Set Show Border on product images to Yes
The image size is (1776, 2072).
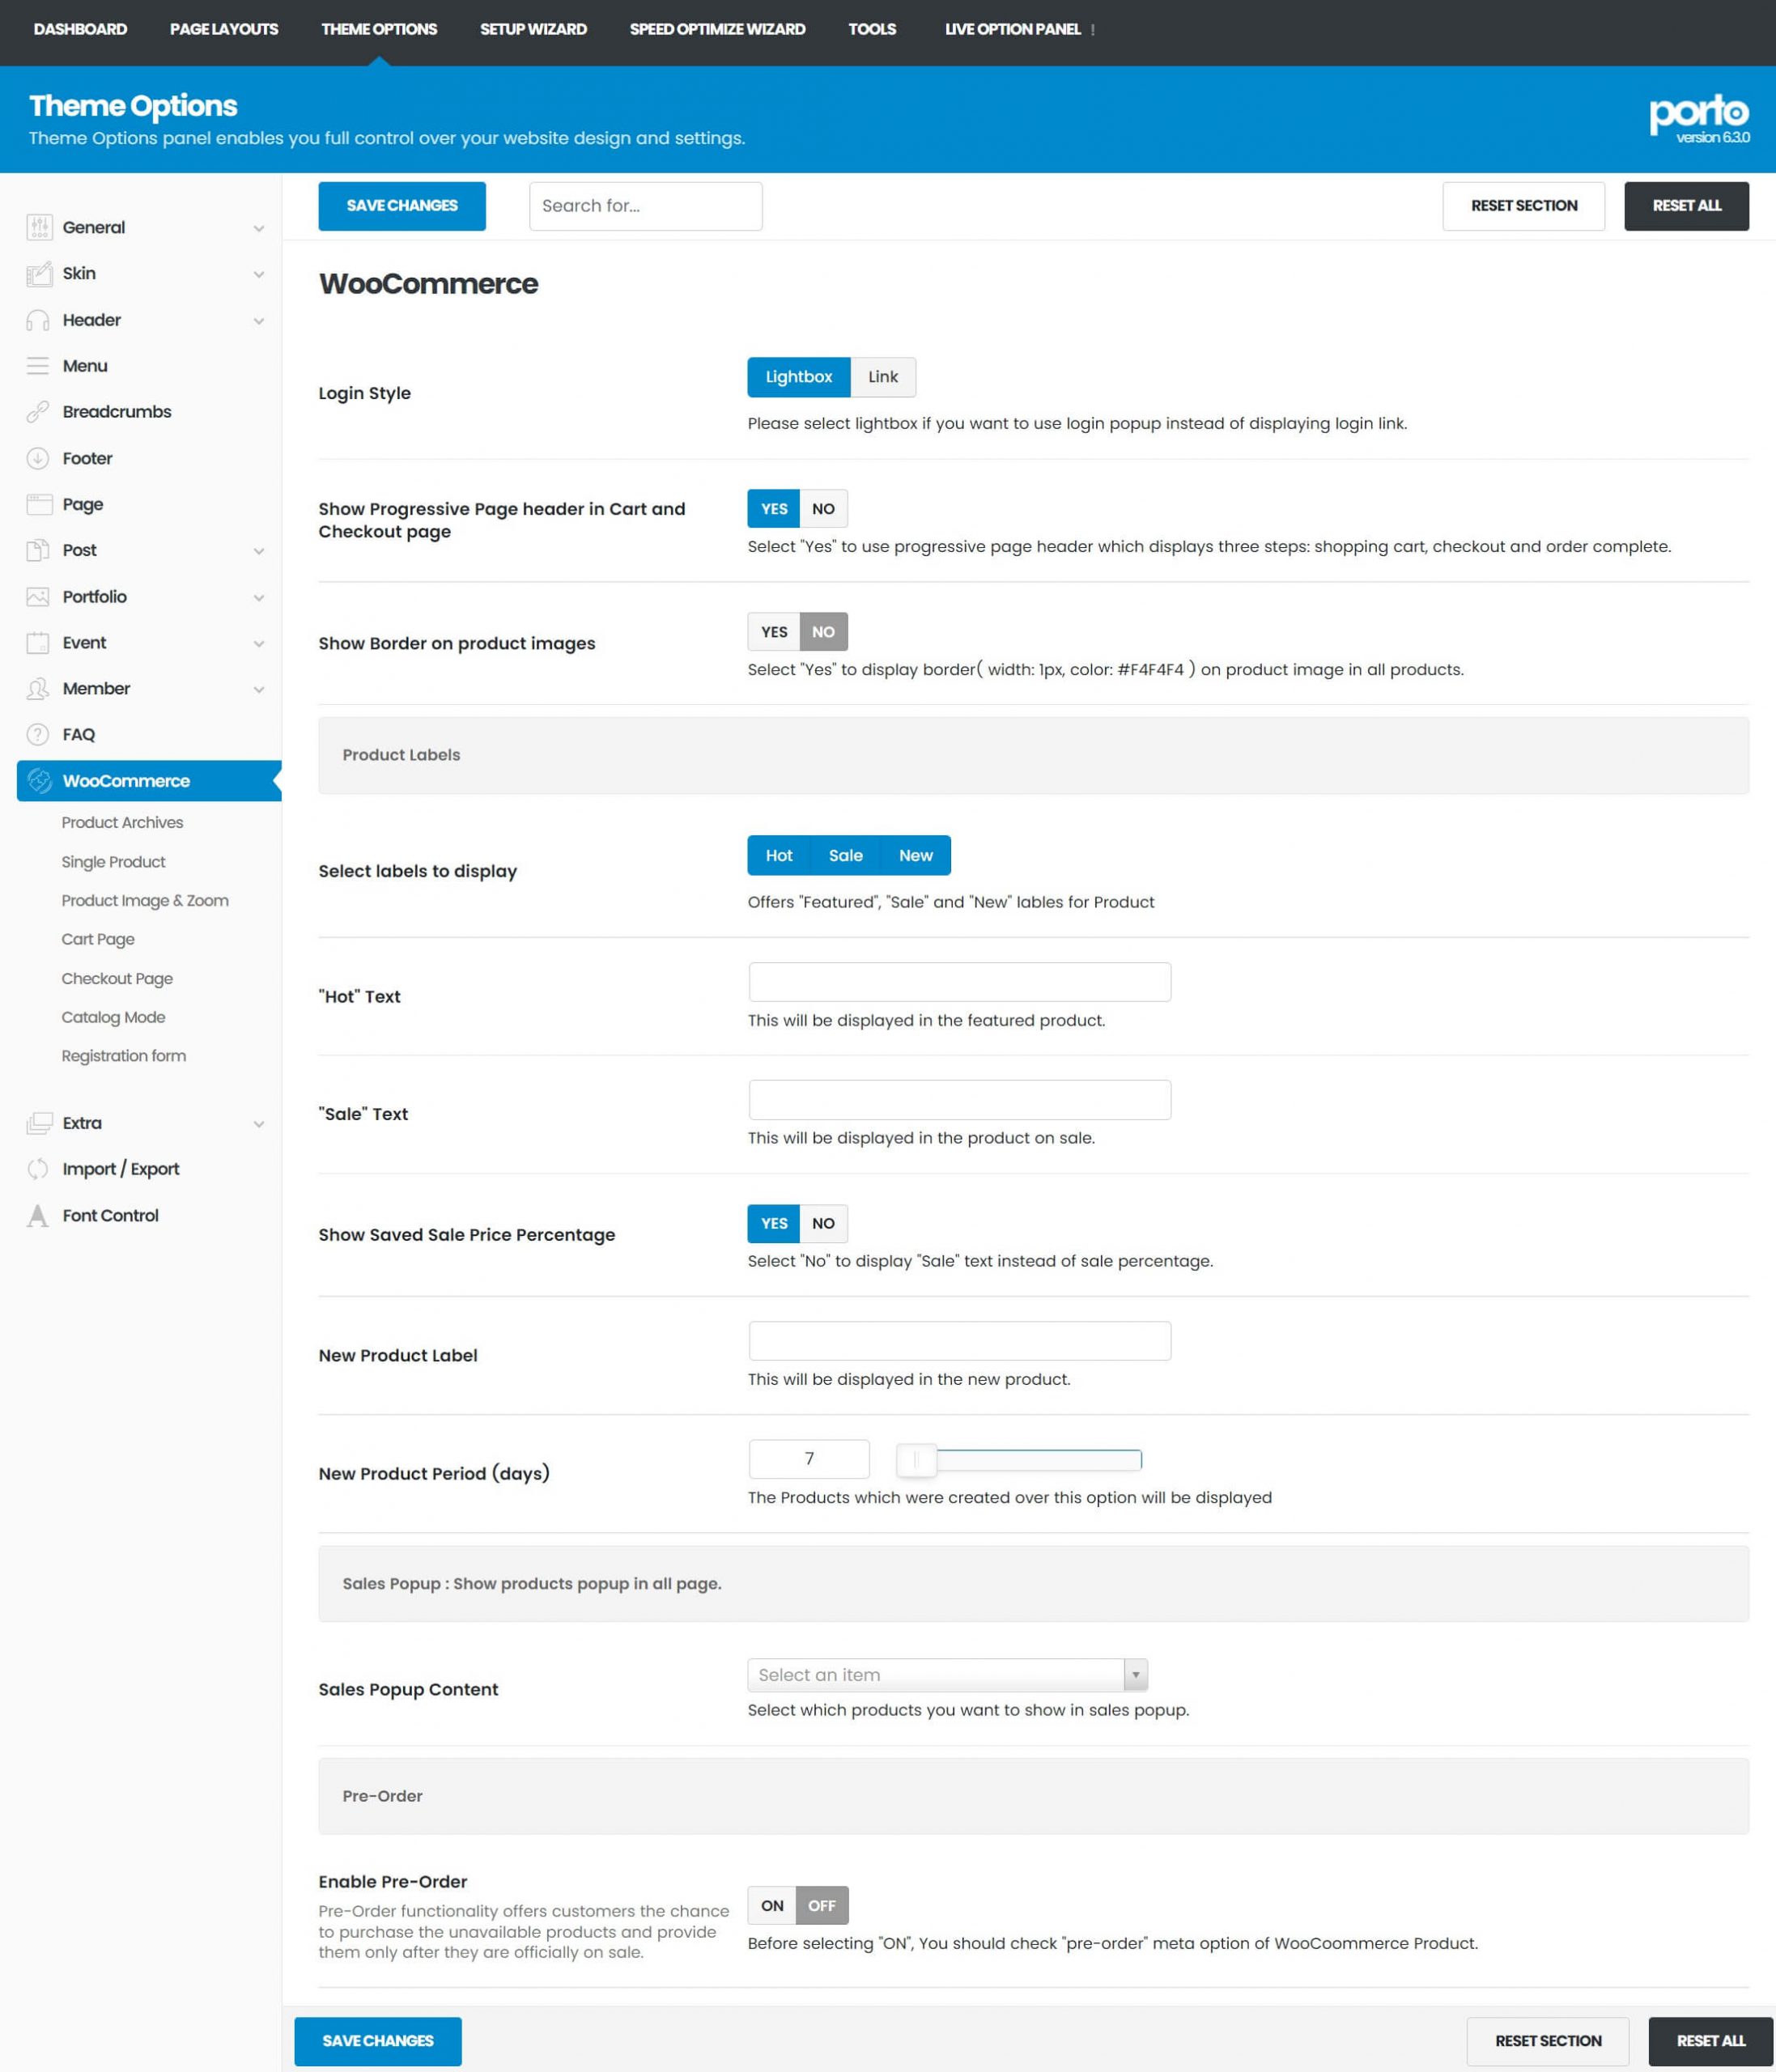point(773,632)
